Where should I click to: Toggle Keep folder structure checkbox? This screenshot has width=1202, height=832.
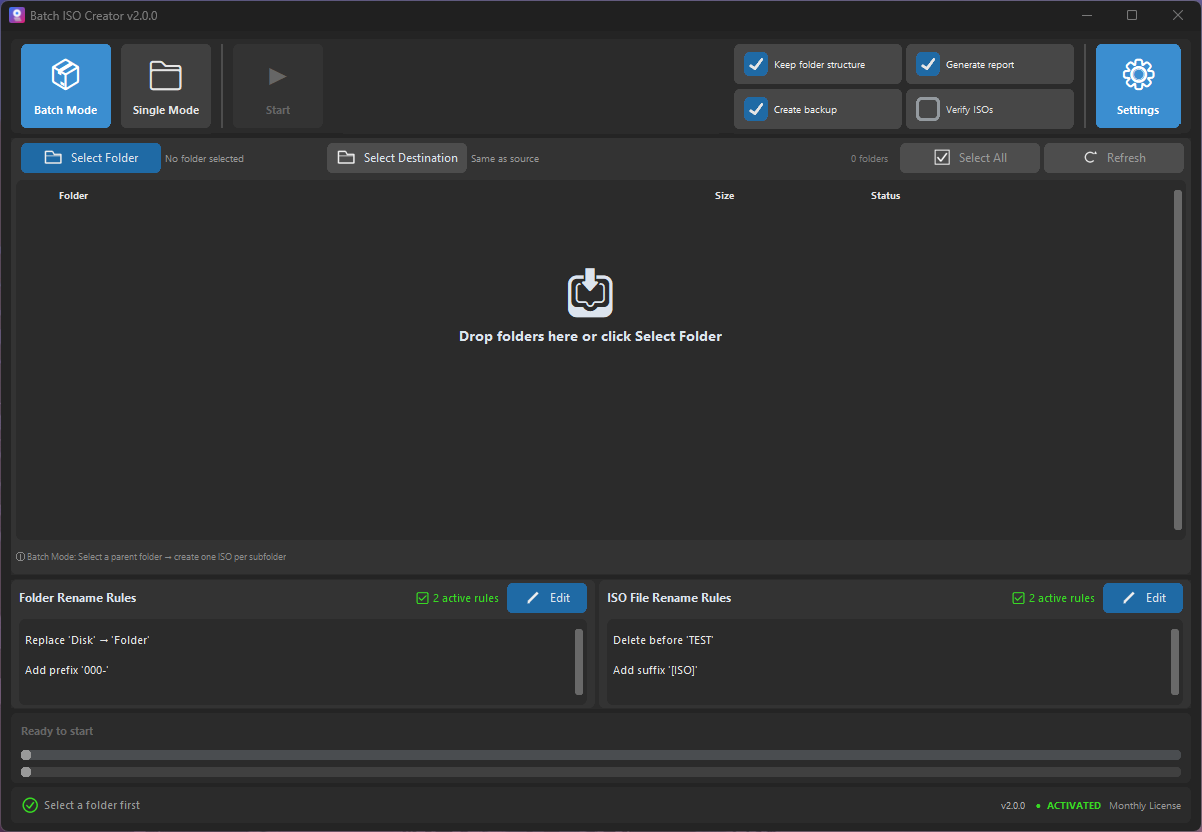click(756, 64)
